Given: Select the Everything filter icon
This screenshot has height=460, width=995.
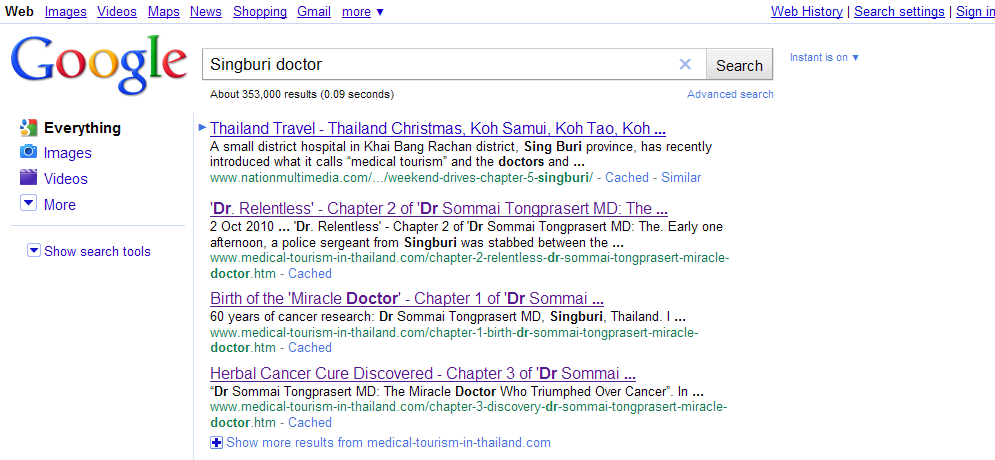Looking at the screenshot, I should [28, 128].
